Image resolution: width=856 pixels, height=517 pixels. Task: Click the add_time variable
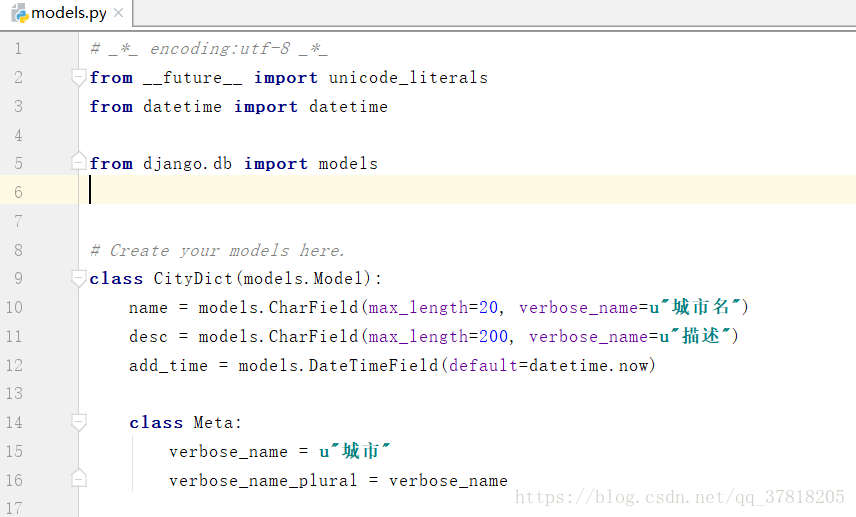pos(168,365)
